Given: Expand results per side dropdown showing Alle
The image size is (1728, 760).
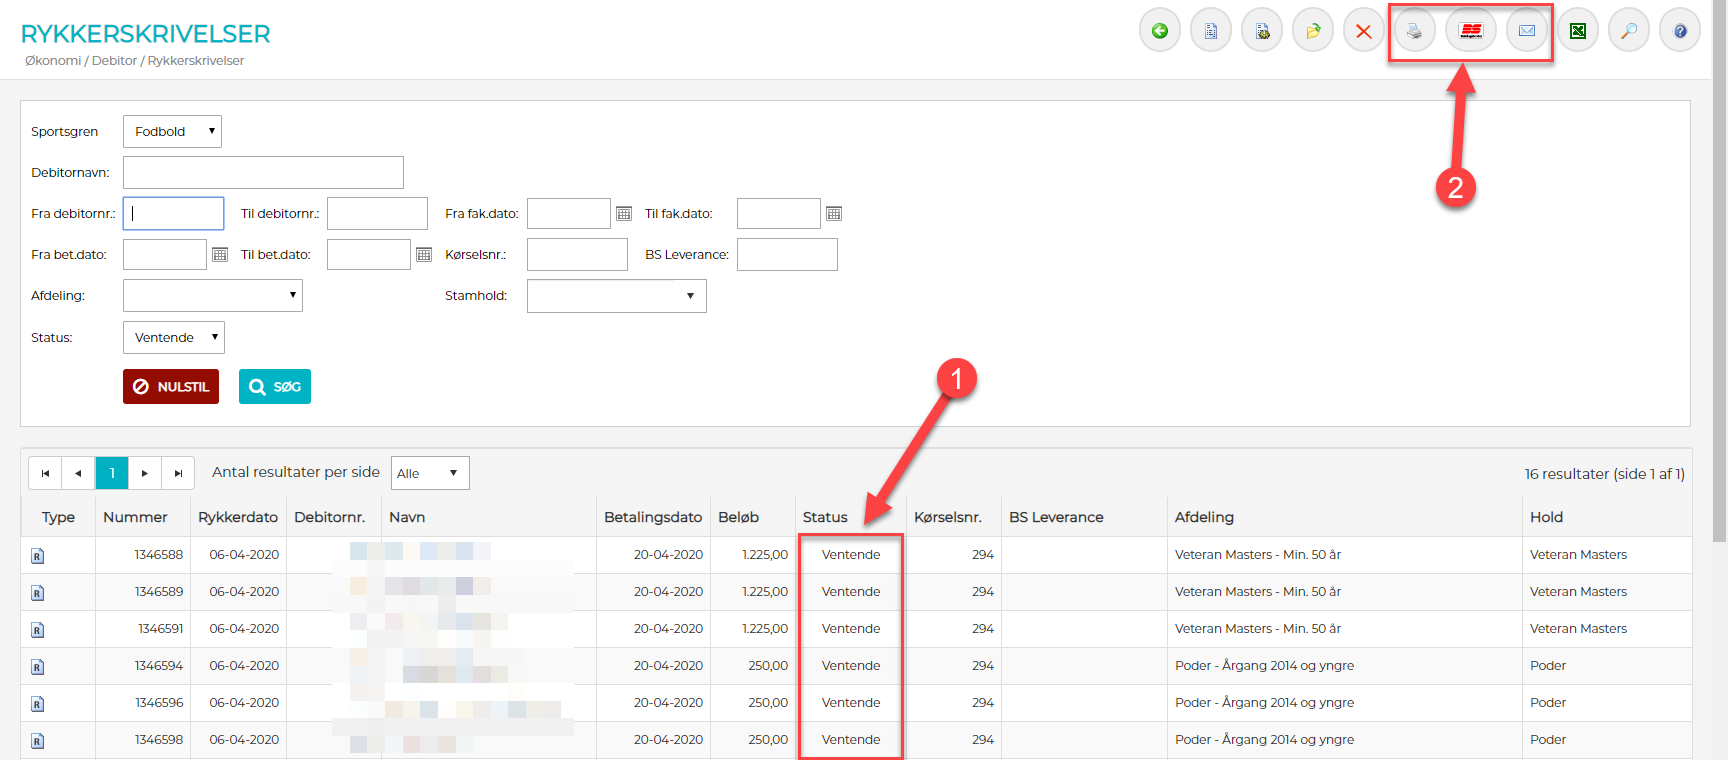Looking at the screenshot, I should click(x=429, y=473).
